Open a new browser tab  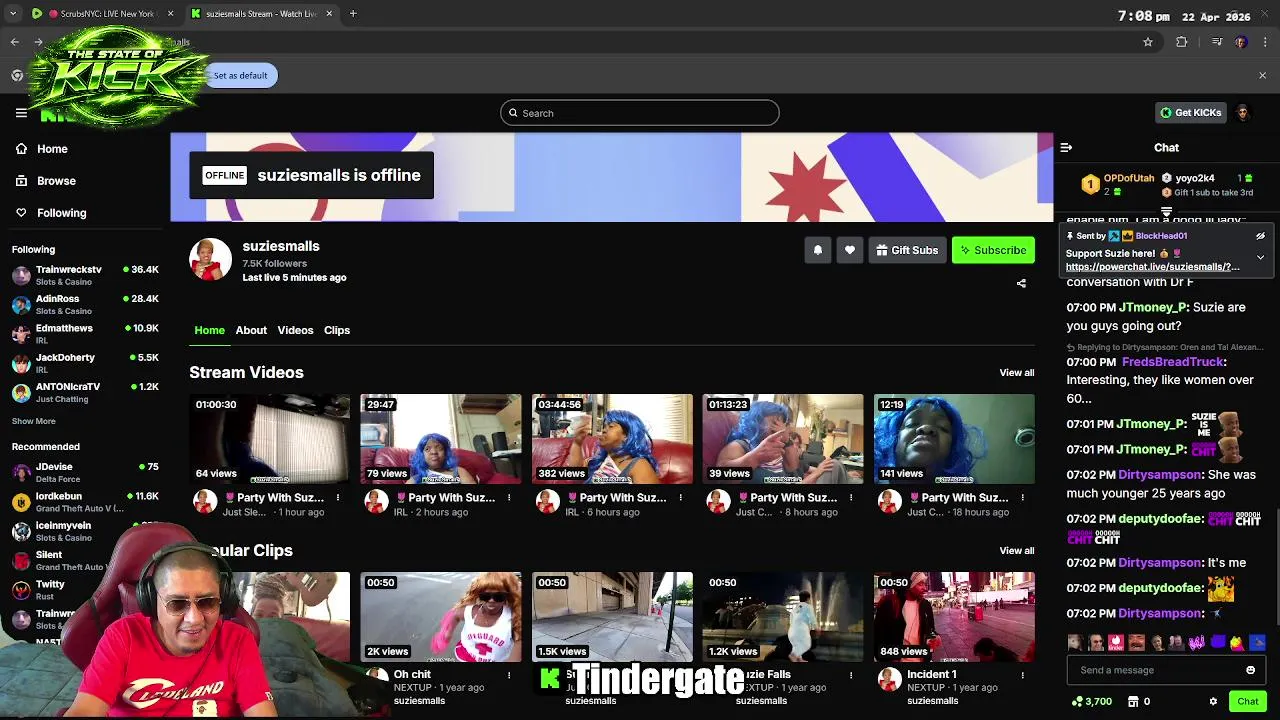click(x=353, y=14)
